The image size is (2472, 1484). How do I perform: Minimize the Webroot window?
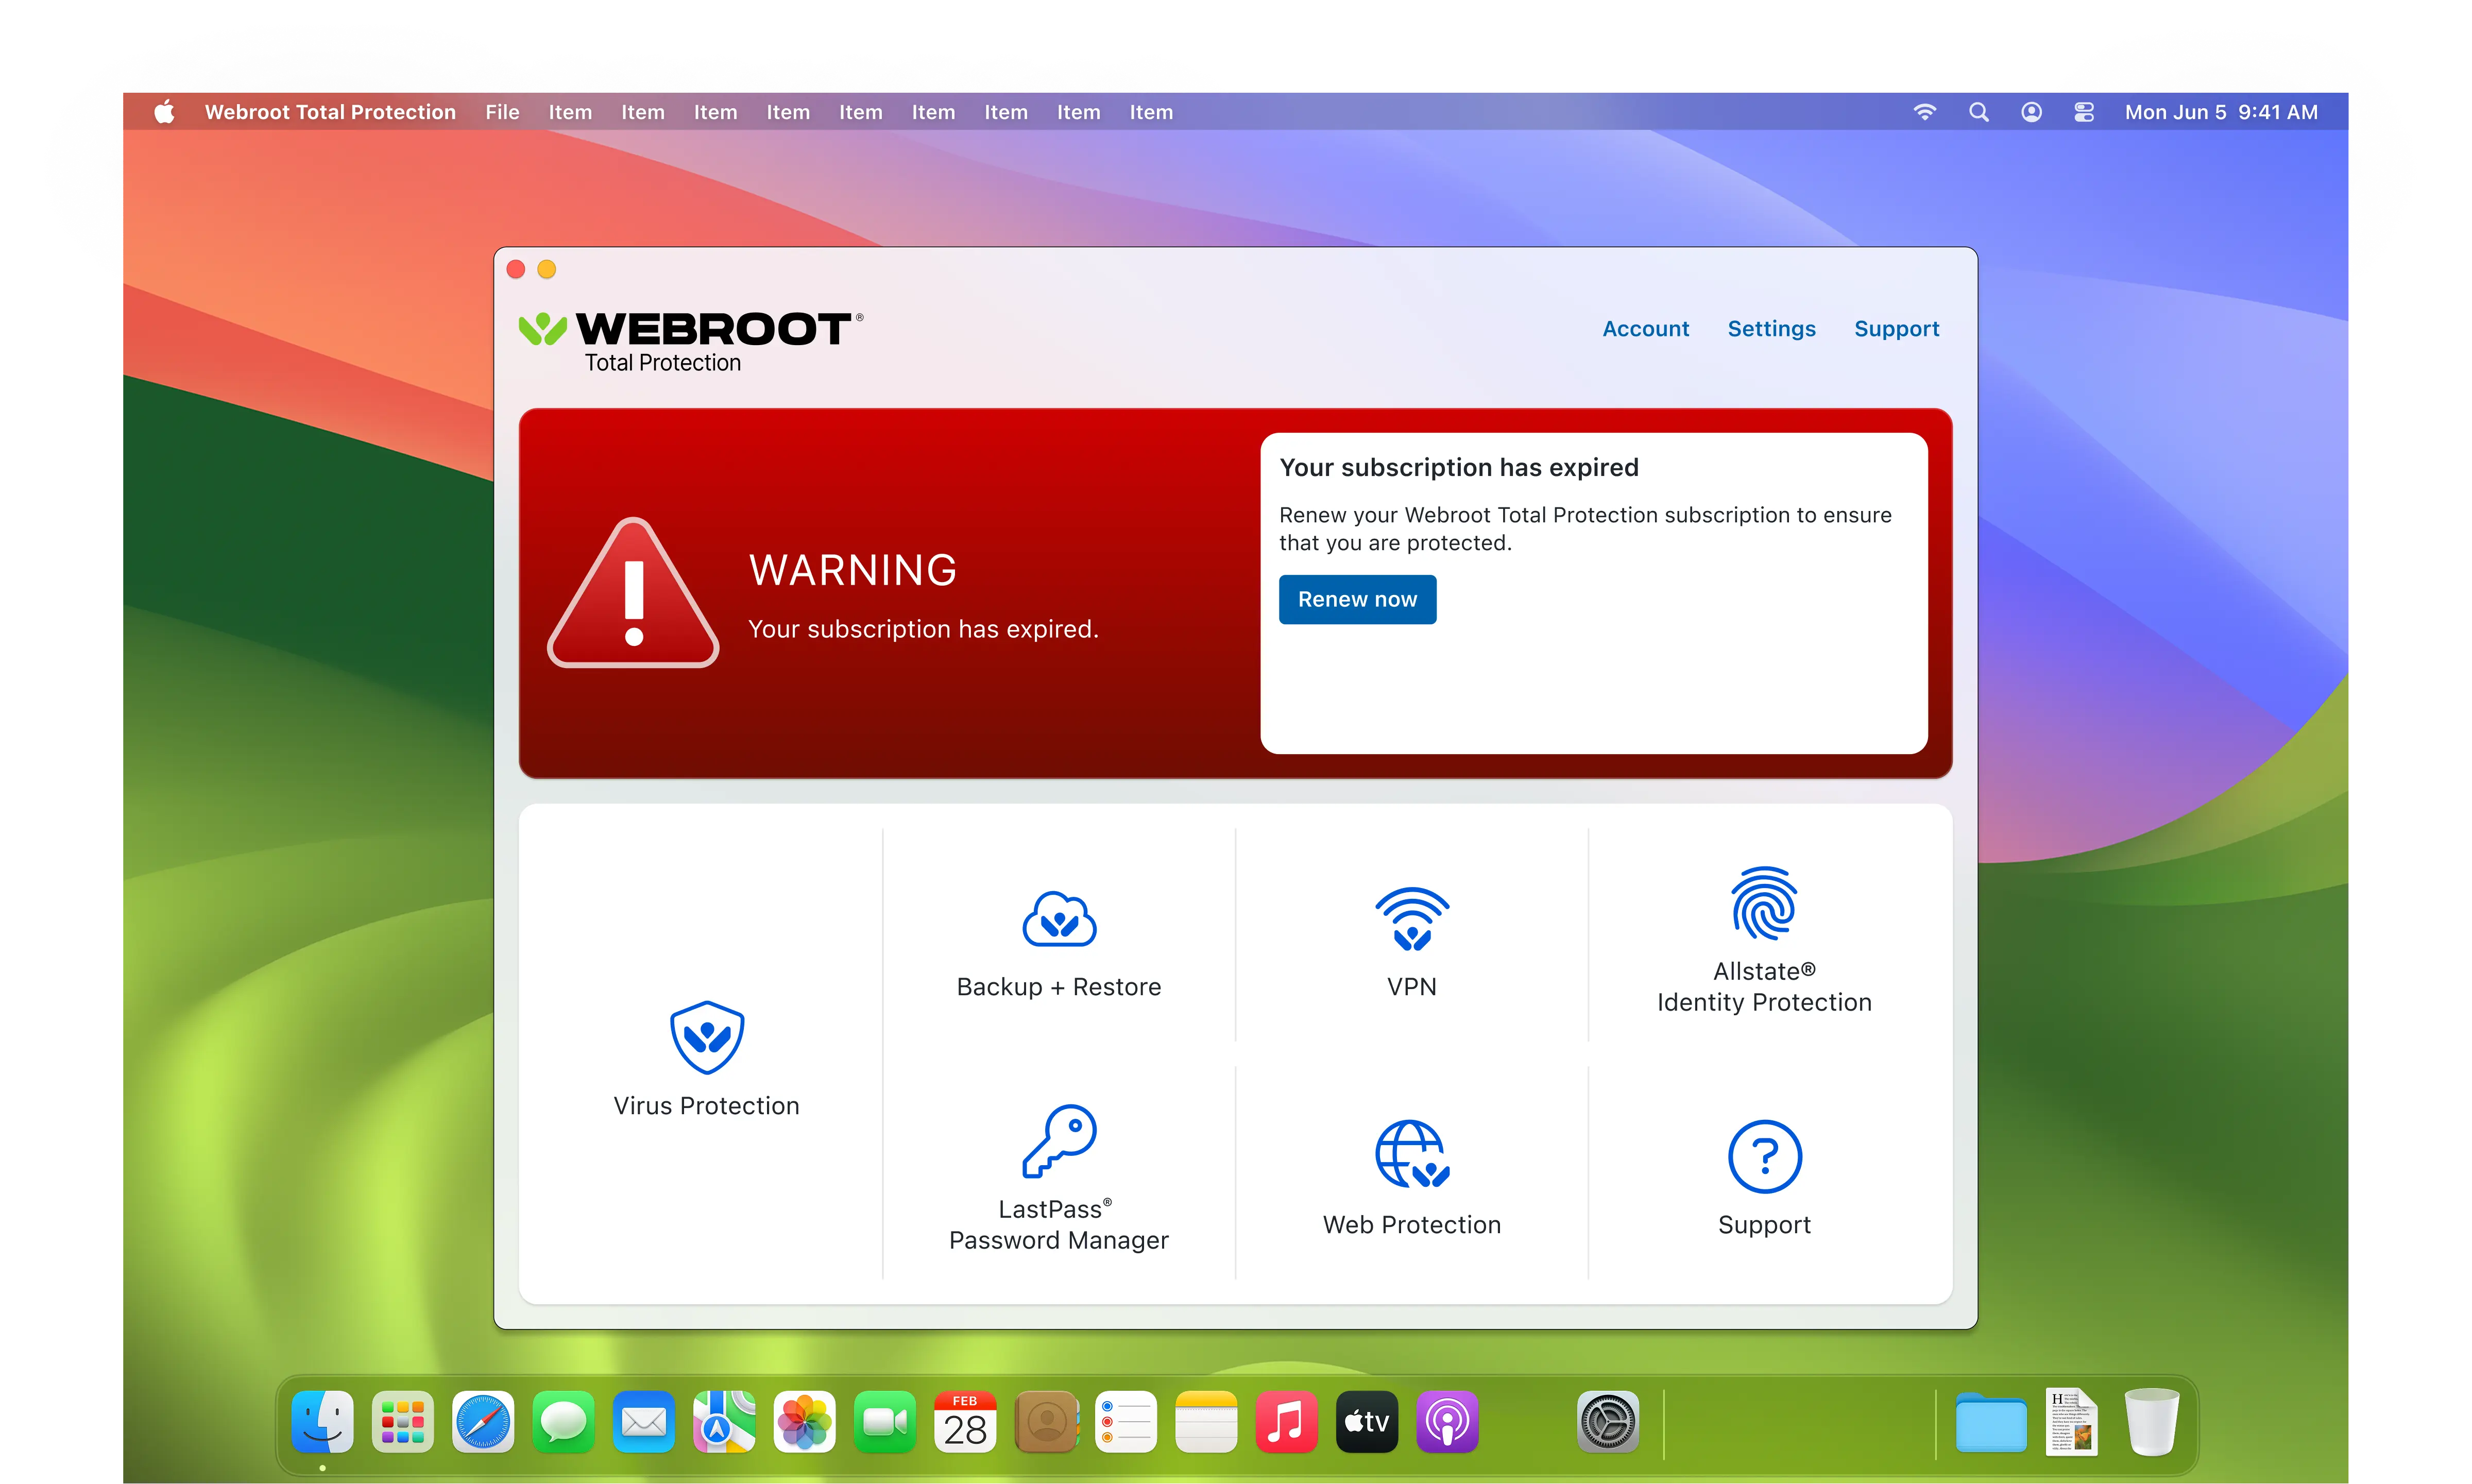(547, 269)
